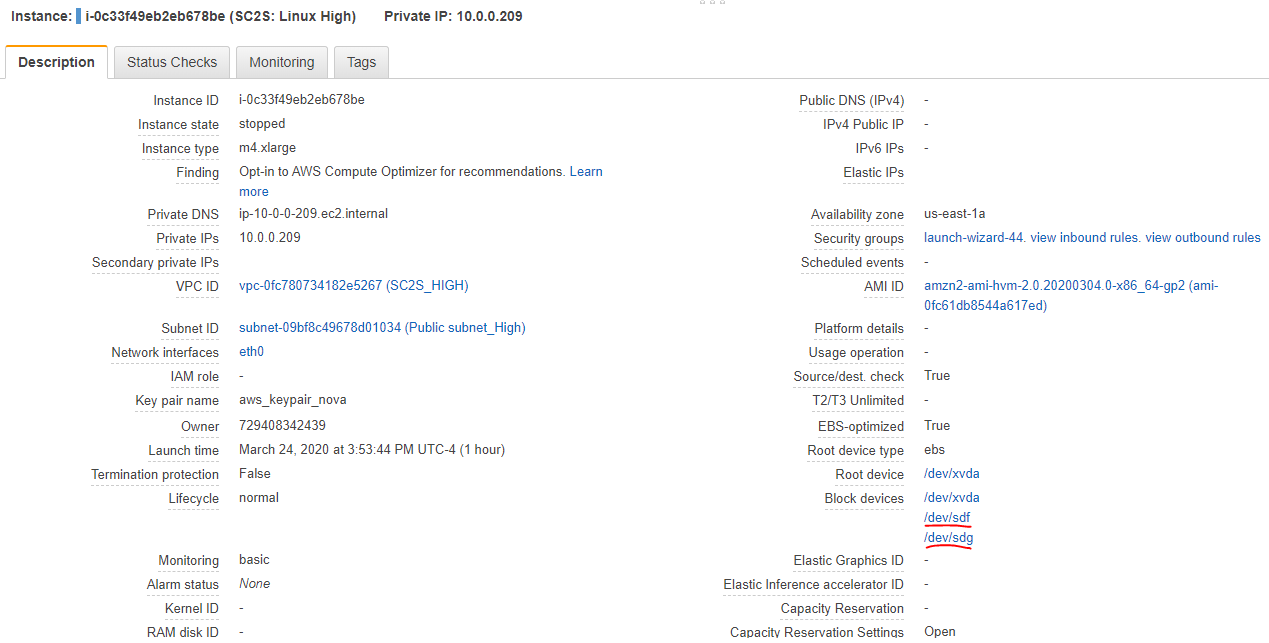
Task: Open subnet-09bf8c49678d01034 subnet link
Action: click(x=382, y=328)
